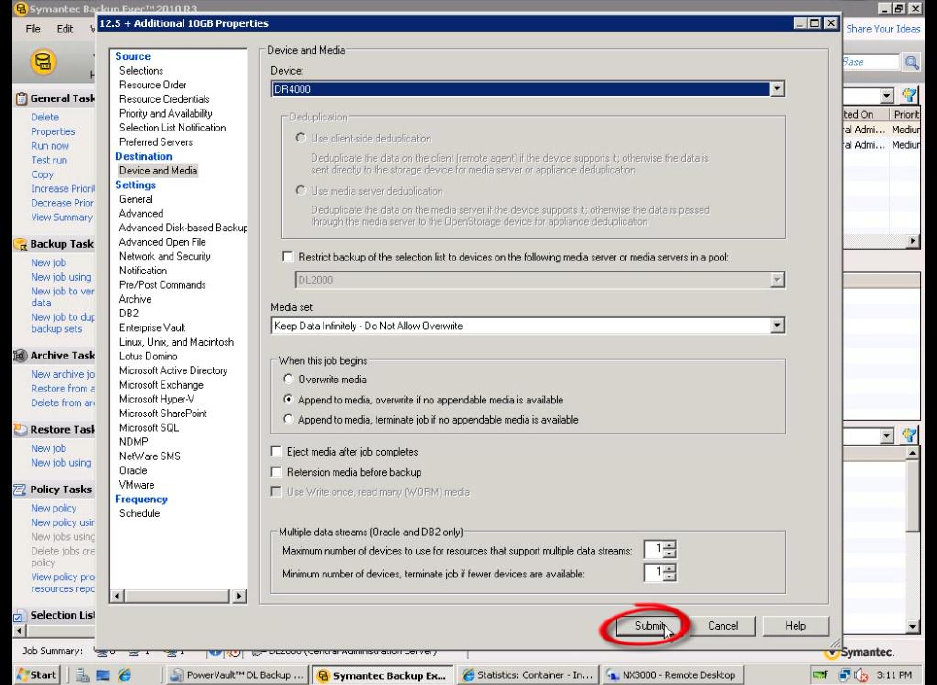The height and width of the screenshot is (685, 937).
Task: Click the lower filter funnel icon in background window
Action: pos(910,435)
